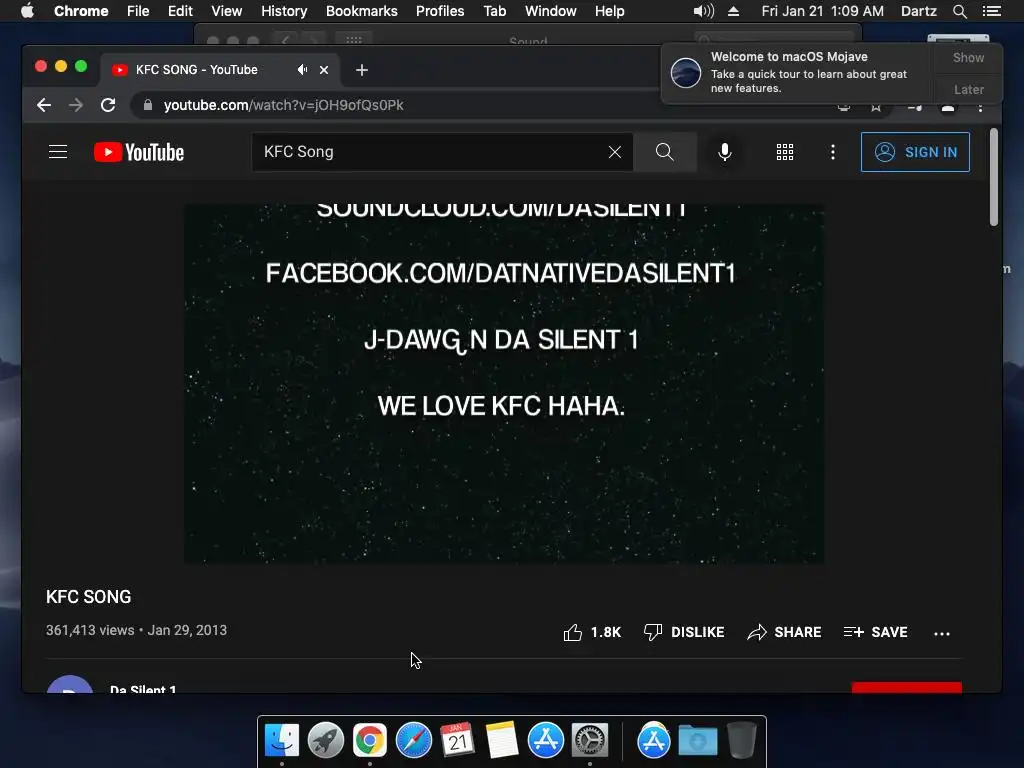Open the File menu
Viewport: 1024px width, 768px height.
[x=138, y=11]
